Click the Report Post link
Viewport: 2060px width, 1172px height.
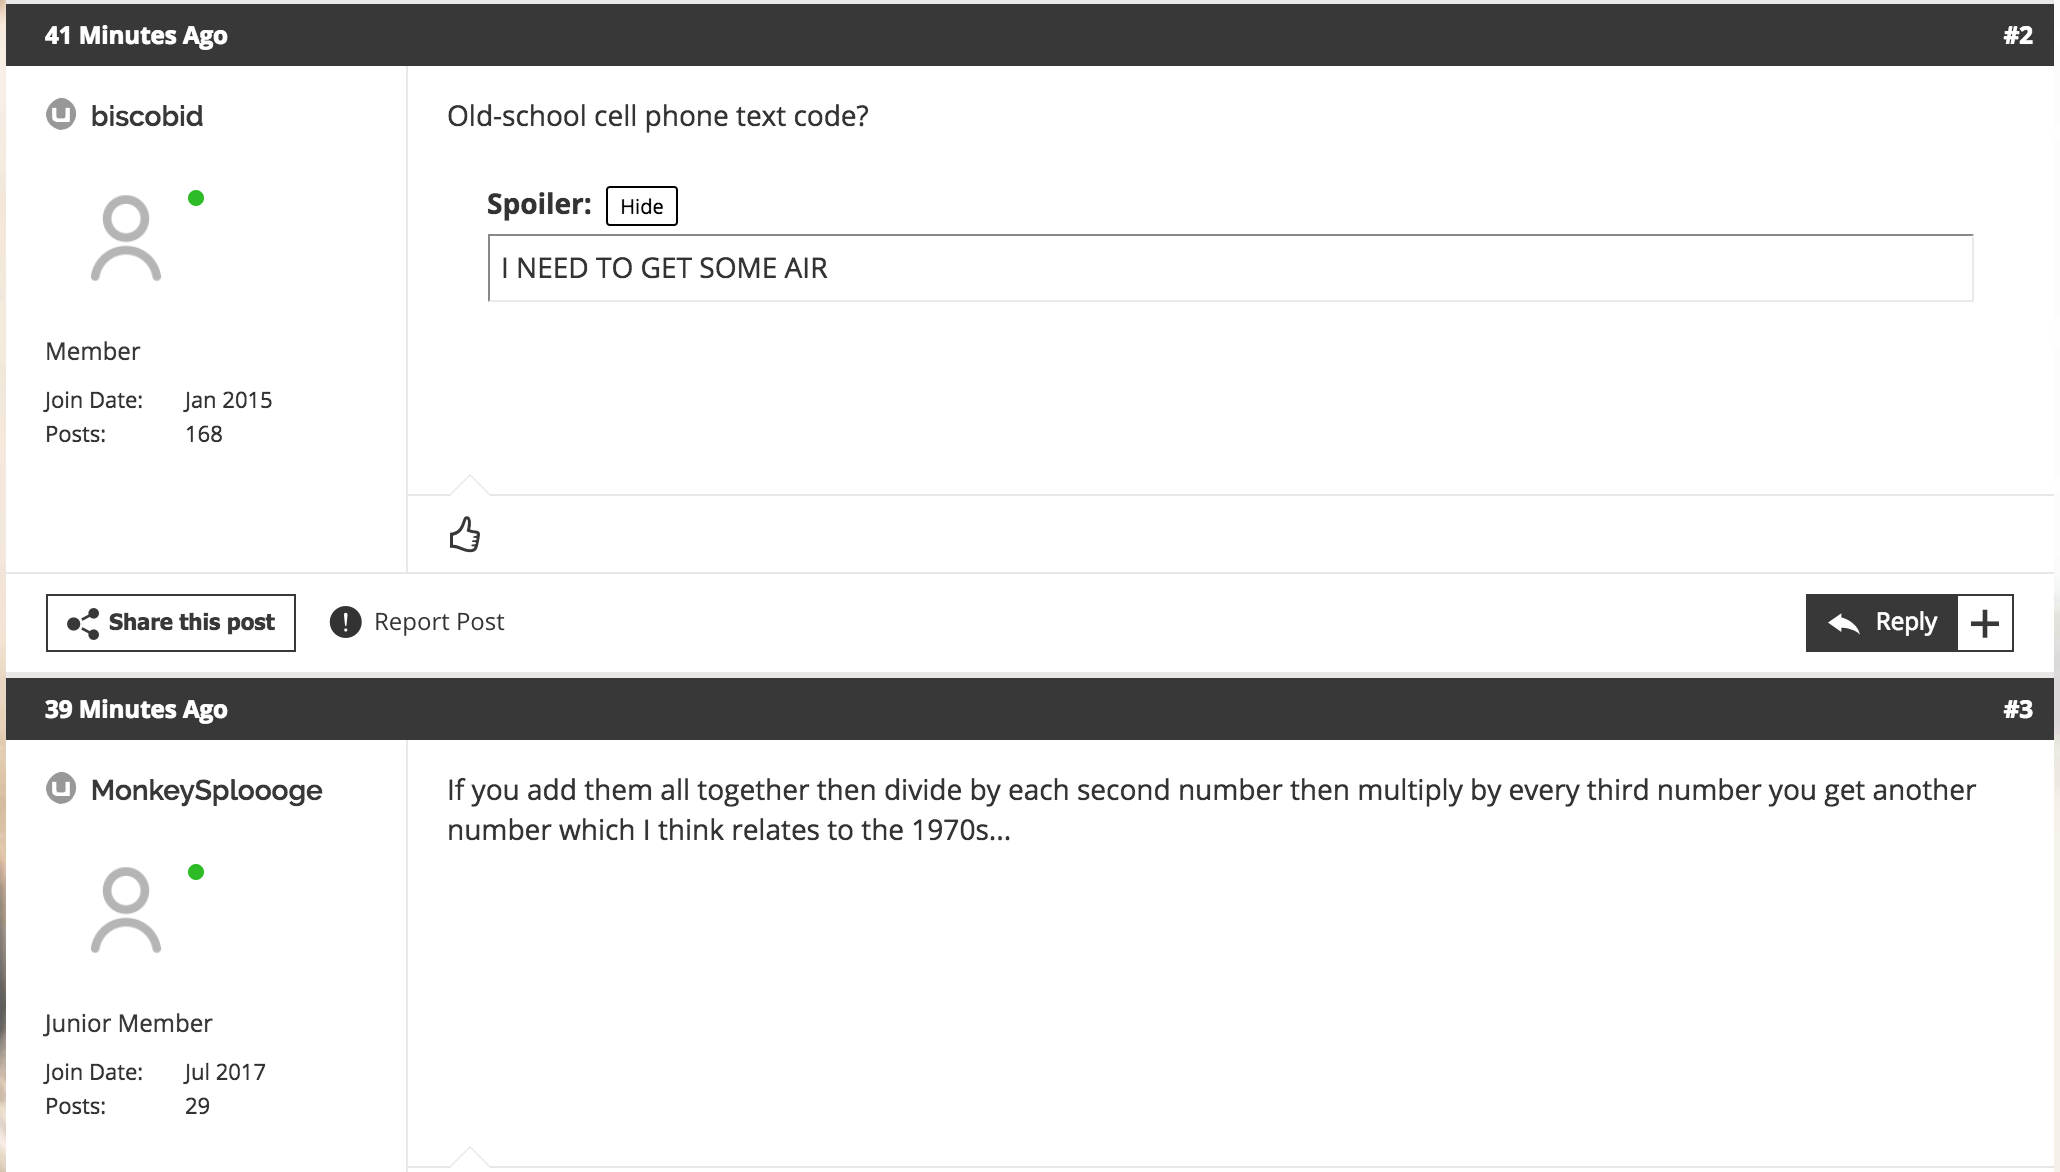[439, 622]
